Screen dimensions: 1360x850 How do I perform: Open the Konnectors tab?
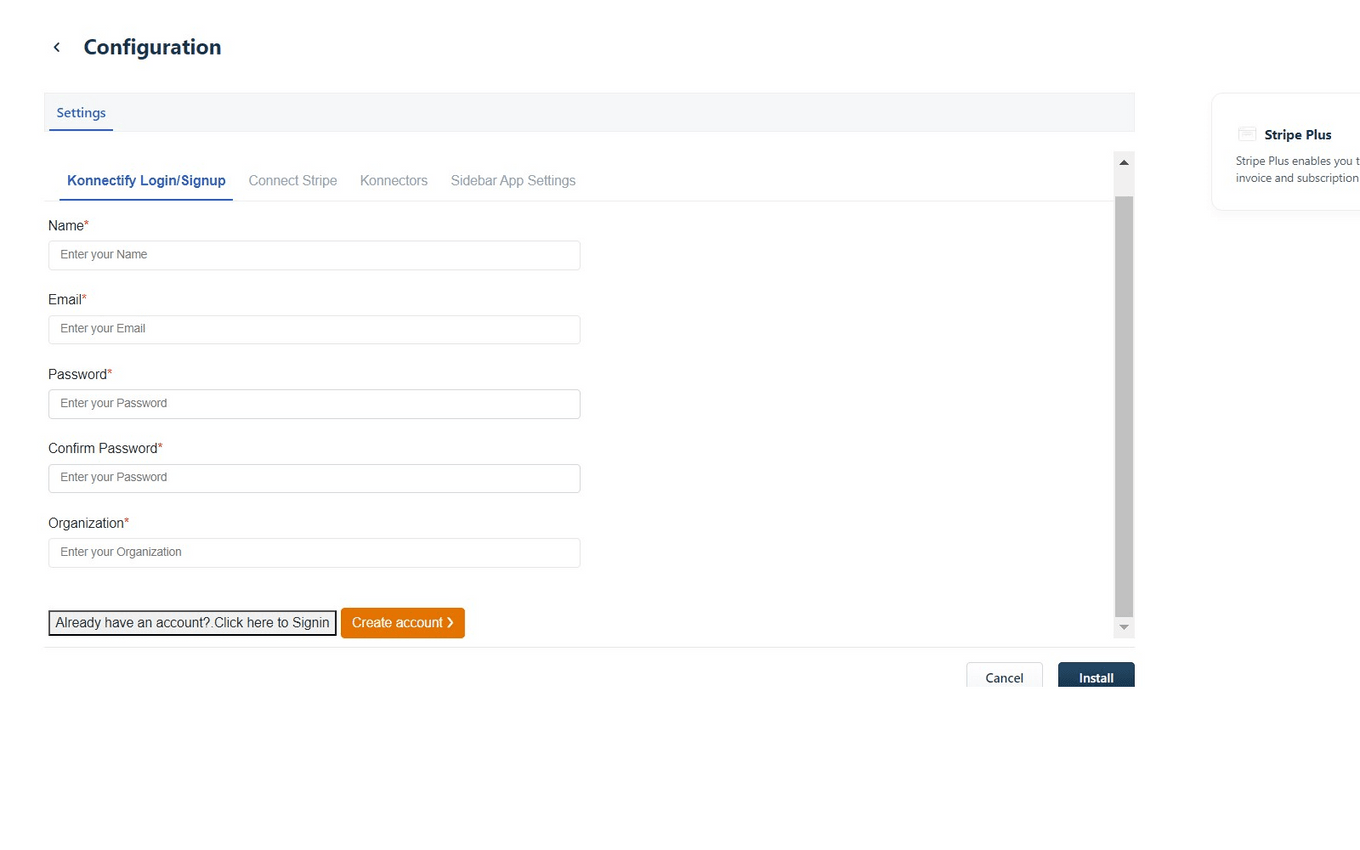point(393,180)
